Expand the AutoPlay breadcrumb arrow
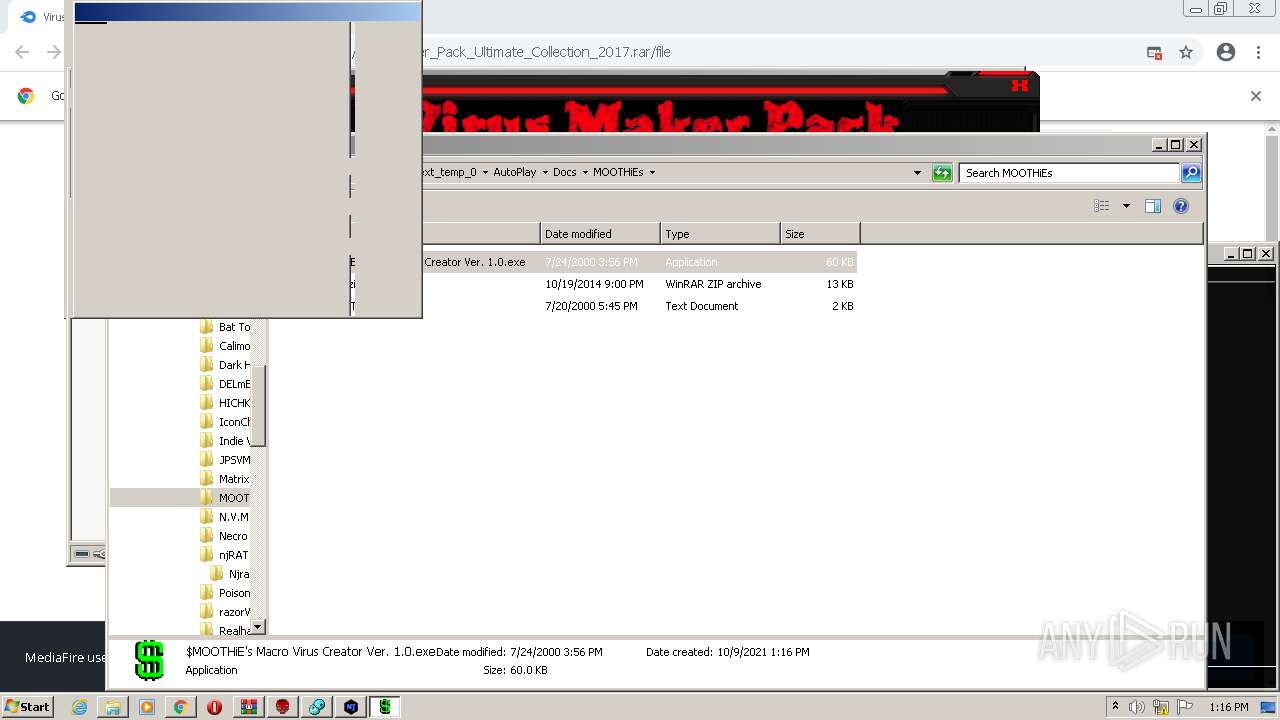The height and width of the screenshot is (720, 1280). coord(543,172)
